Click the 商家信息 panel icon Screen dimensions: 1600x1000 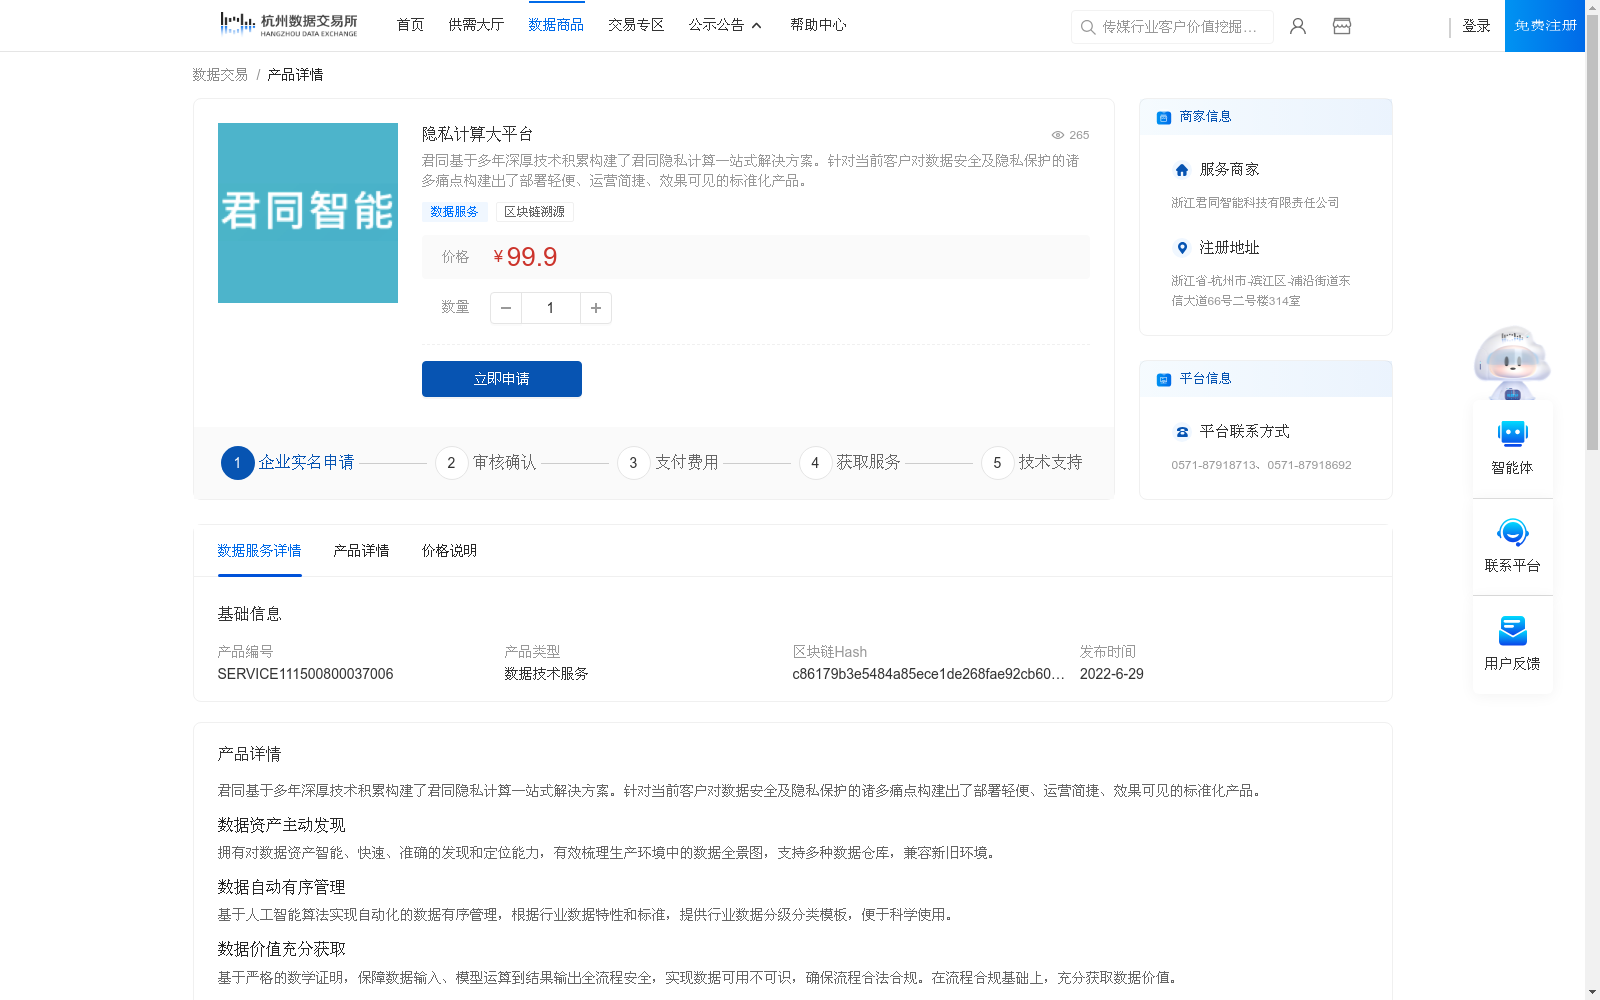[1164, 117]
